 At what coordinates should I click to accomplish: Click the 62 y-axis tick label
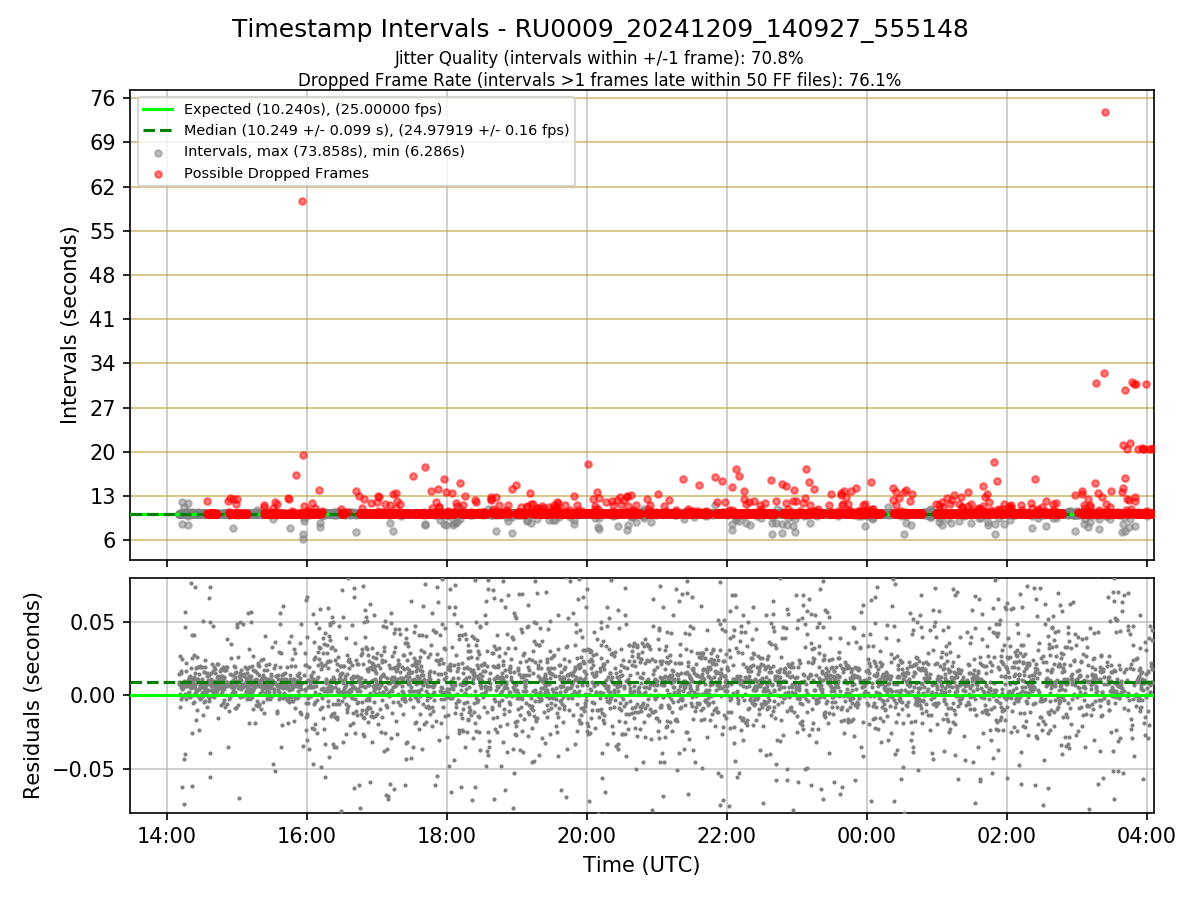103,187
